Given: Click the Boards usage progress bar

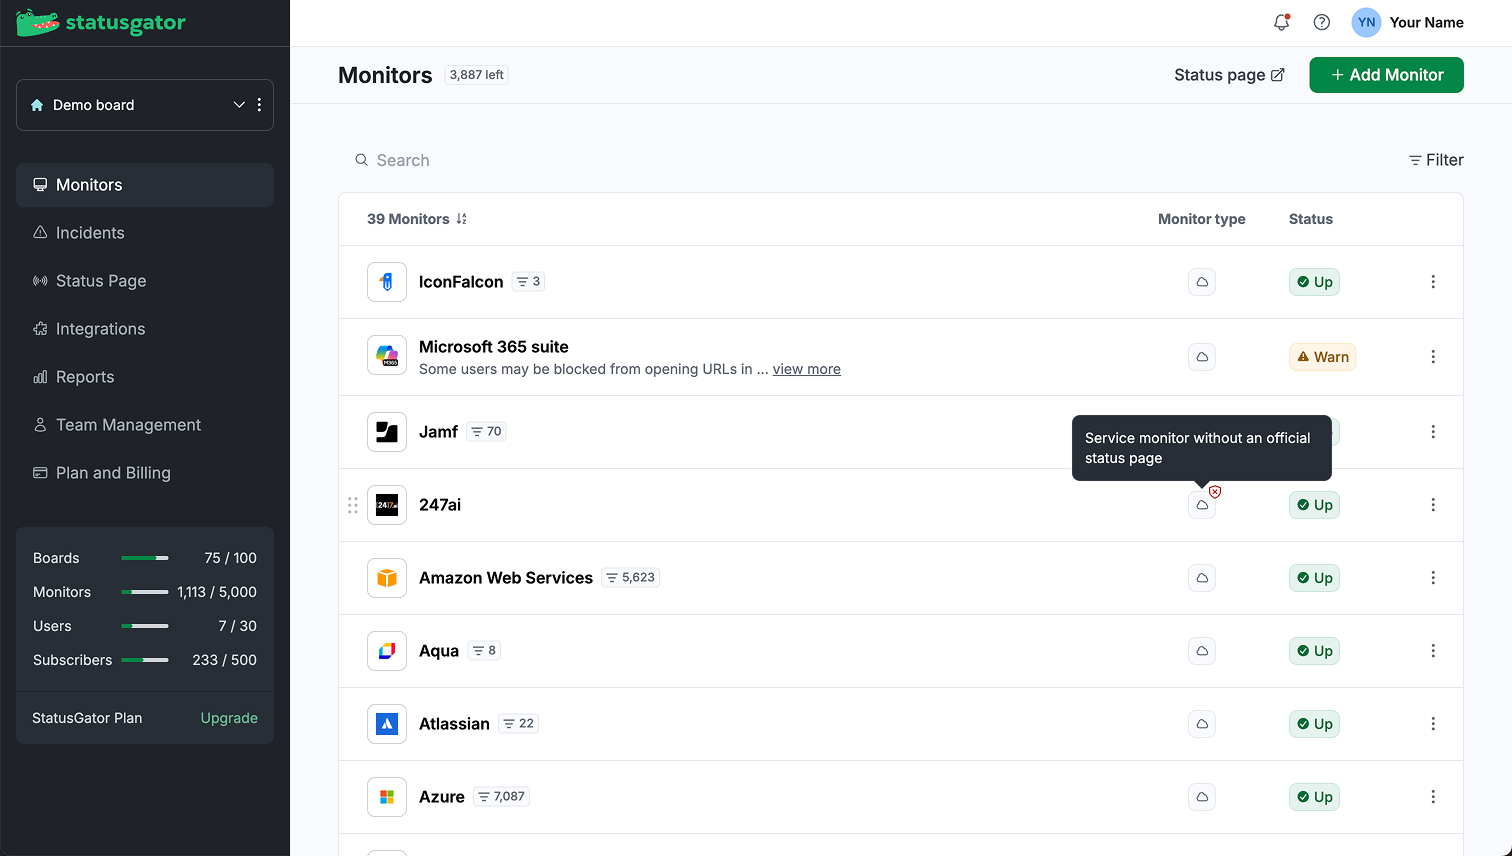Looking at the screenshot, I should point(145,558).
